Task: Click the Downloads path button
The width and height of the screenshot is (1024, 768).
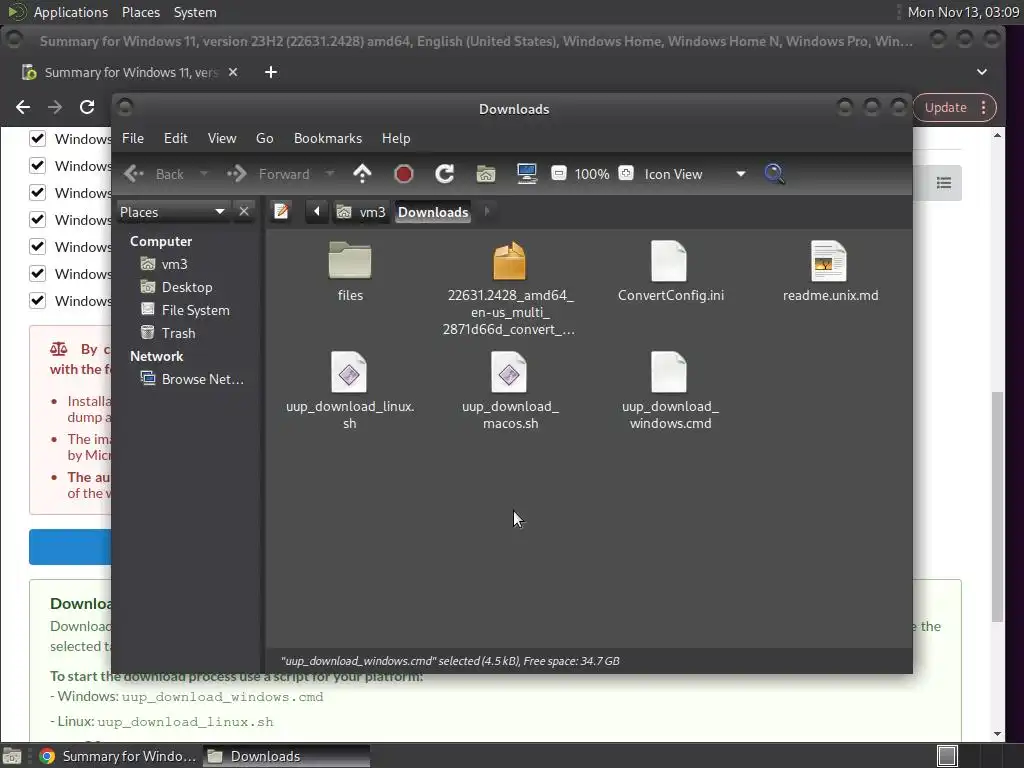Action: pyautogui.click(x=433, y=212)
